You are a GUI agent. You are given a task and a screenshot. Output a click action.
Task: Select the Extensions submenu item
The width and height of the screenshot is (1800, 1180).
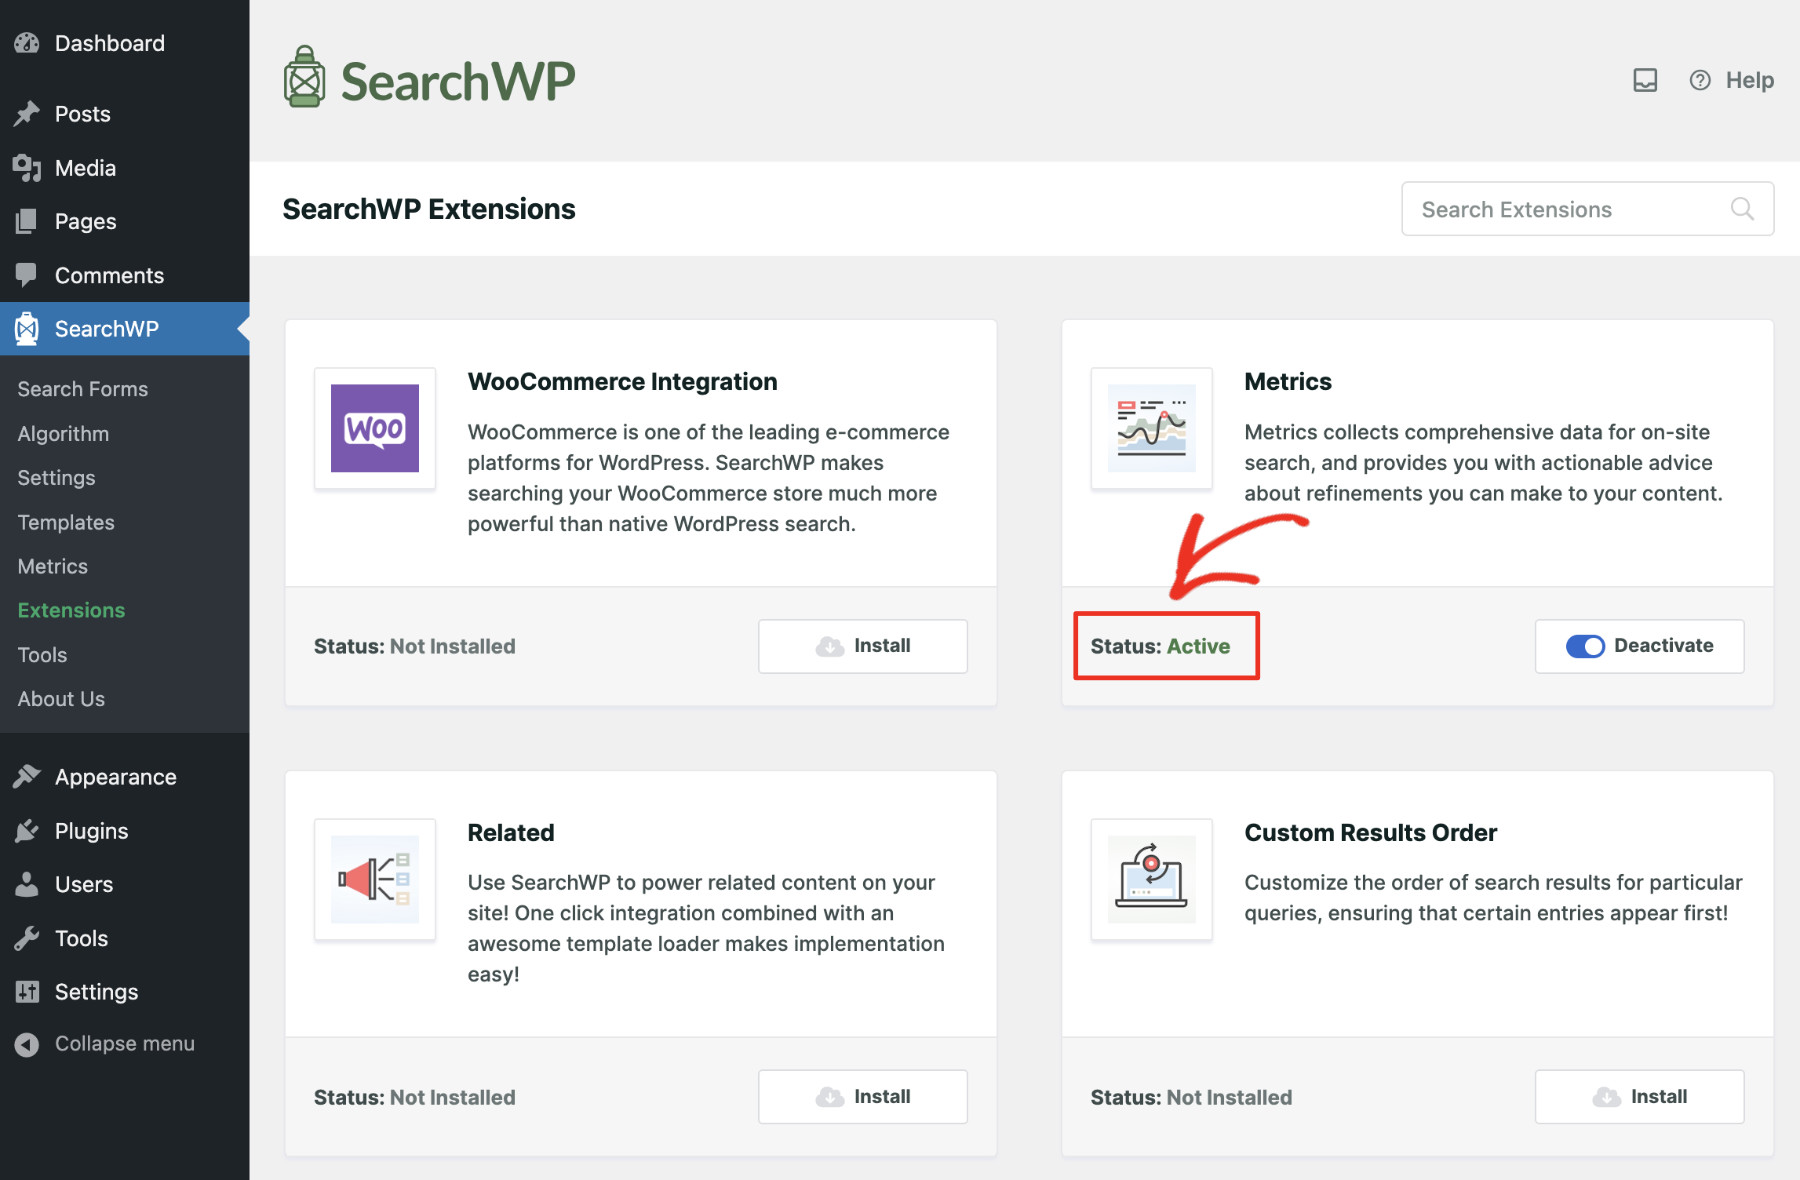71,610
